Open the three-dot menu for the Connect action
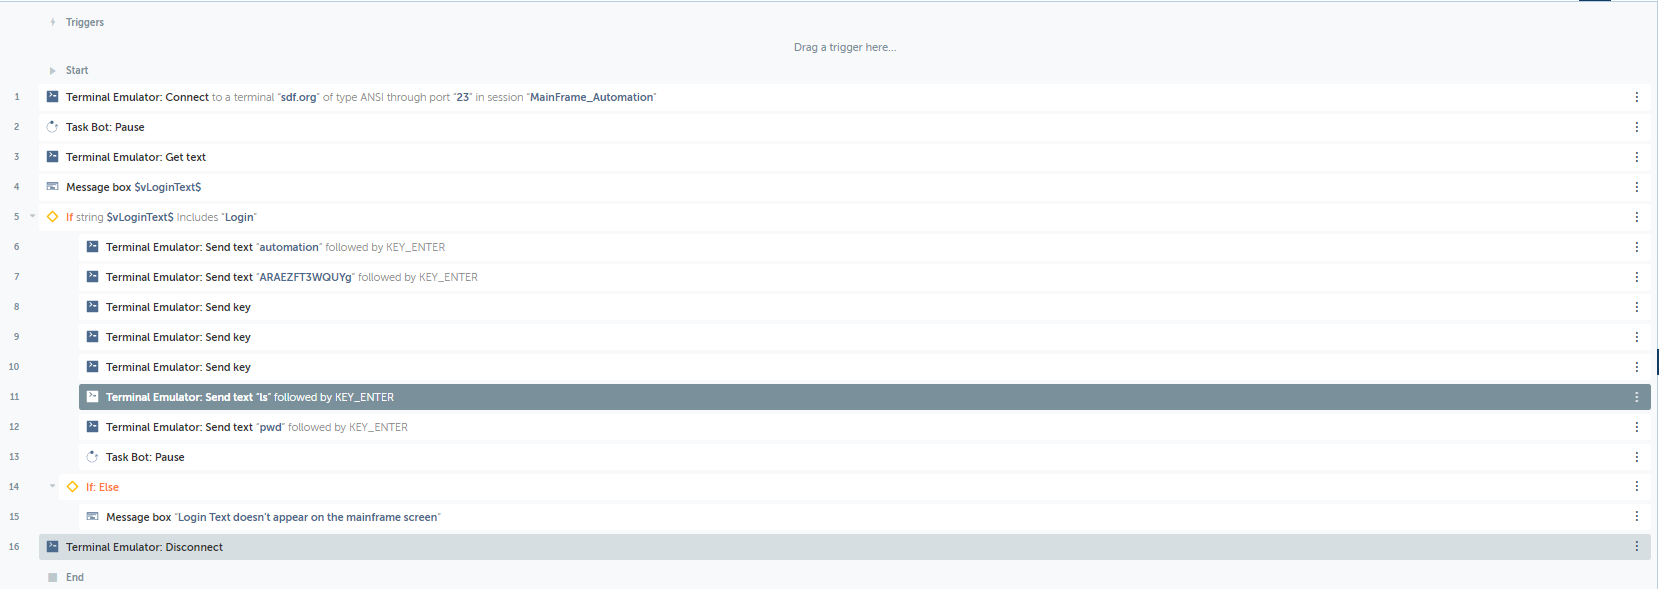The height and width of the screenshot is (589, 1659). [x=1637, y=97]
